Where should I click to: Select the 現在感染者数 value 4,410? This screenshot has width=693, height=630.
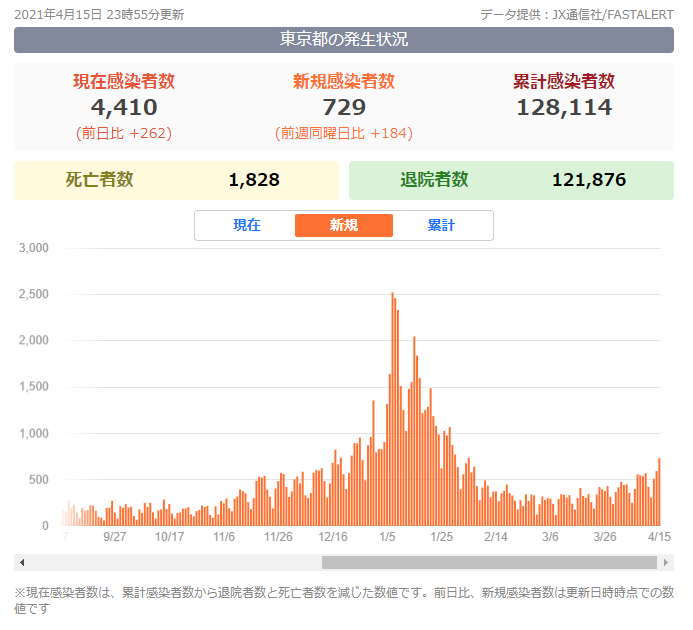coord(124,107)
